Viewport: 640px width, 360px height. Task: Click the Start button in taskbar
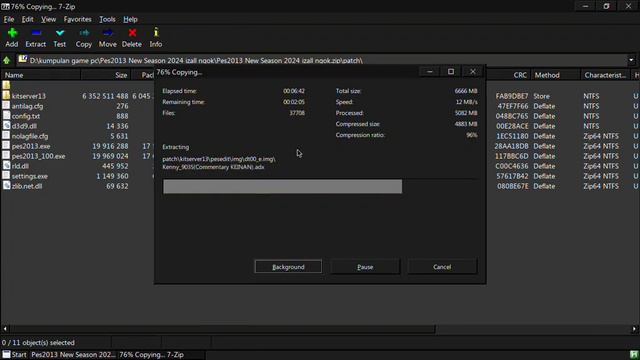(14, 355)
